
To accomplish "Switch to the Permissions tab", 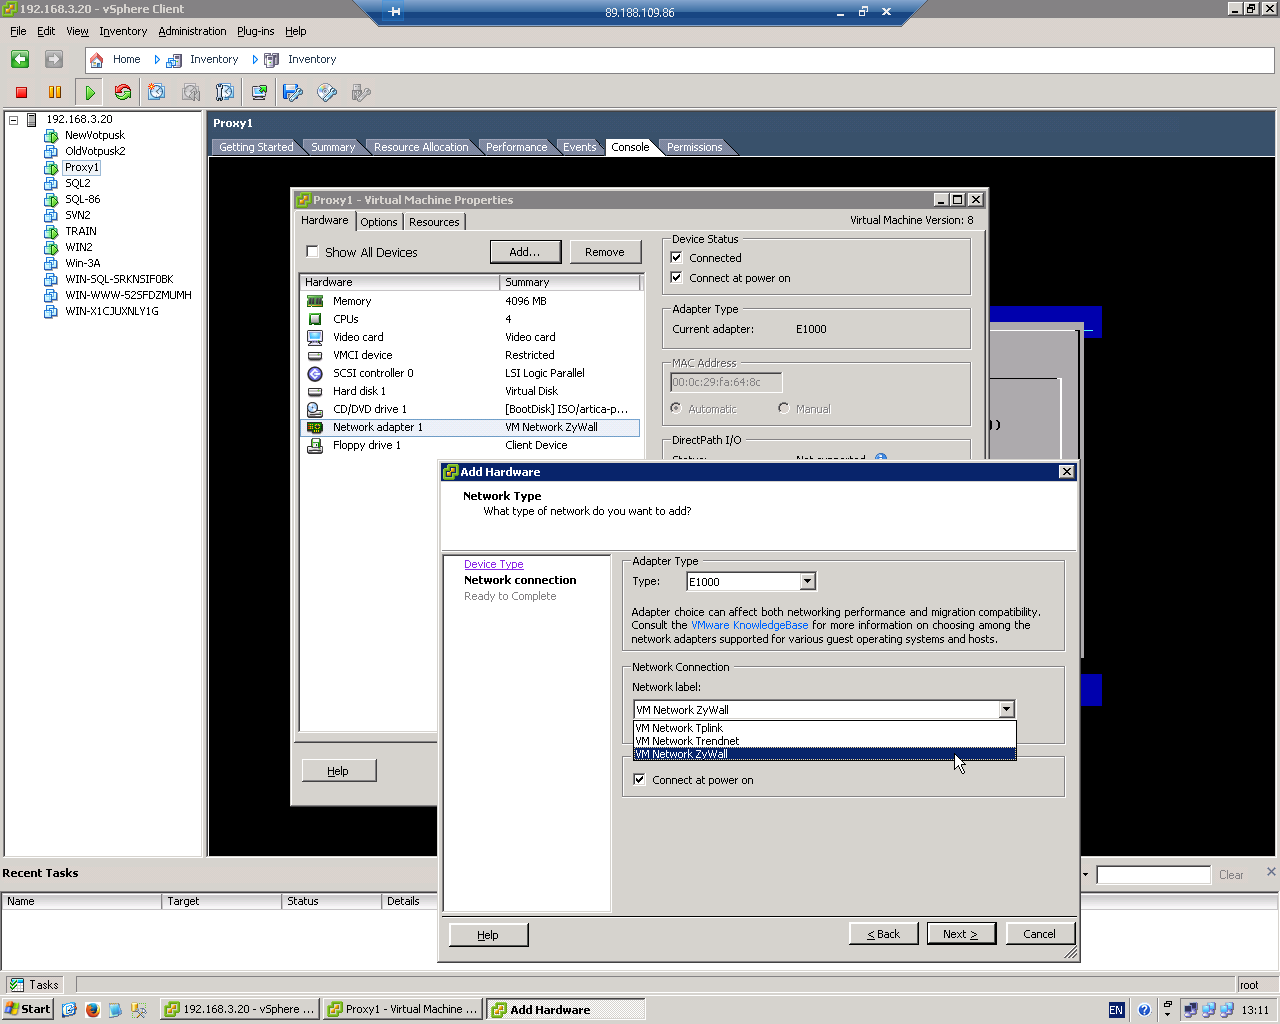I will pos(694,147).
